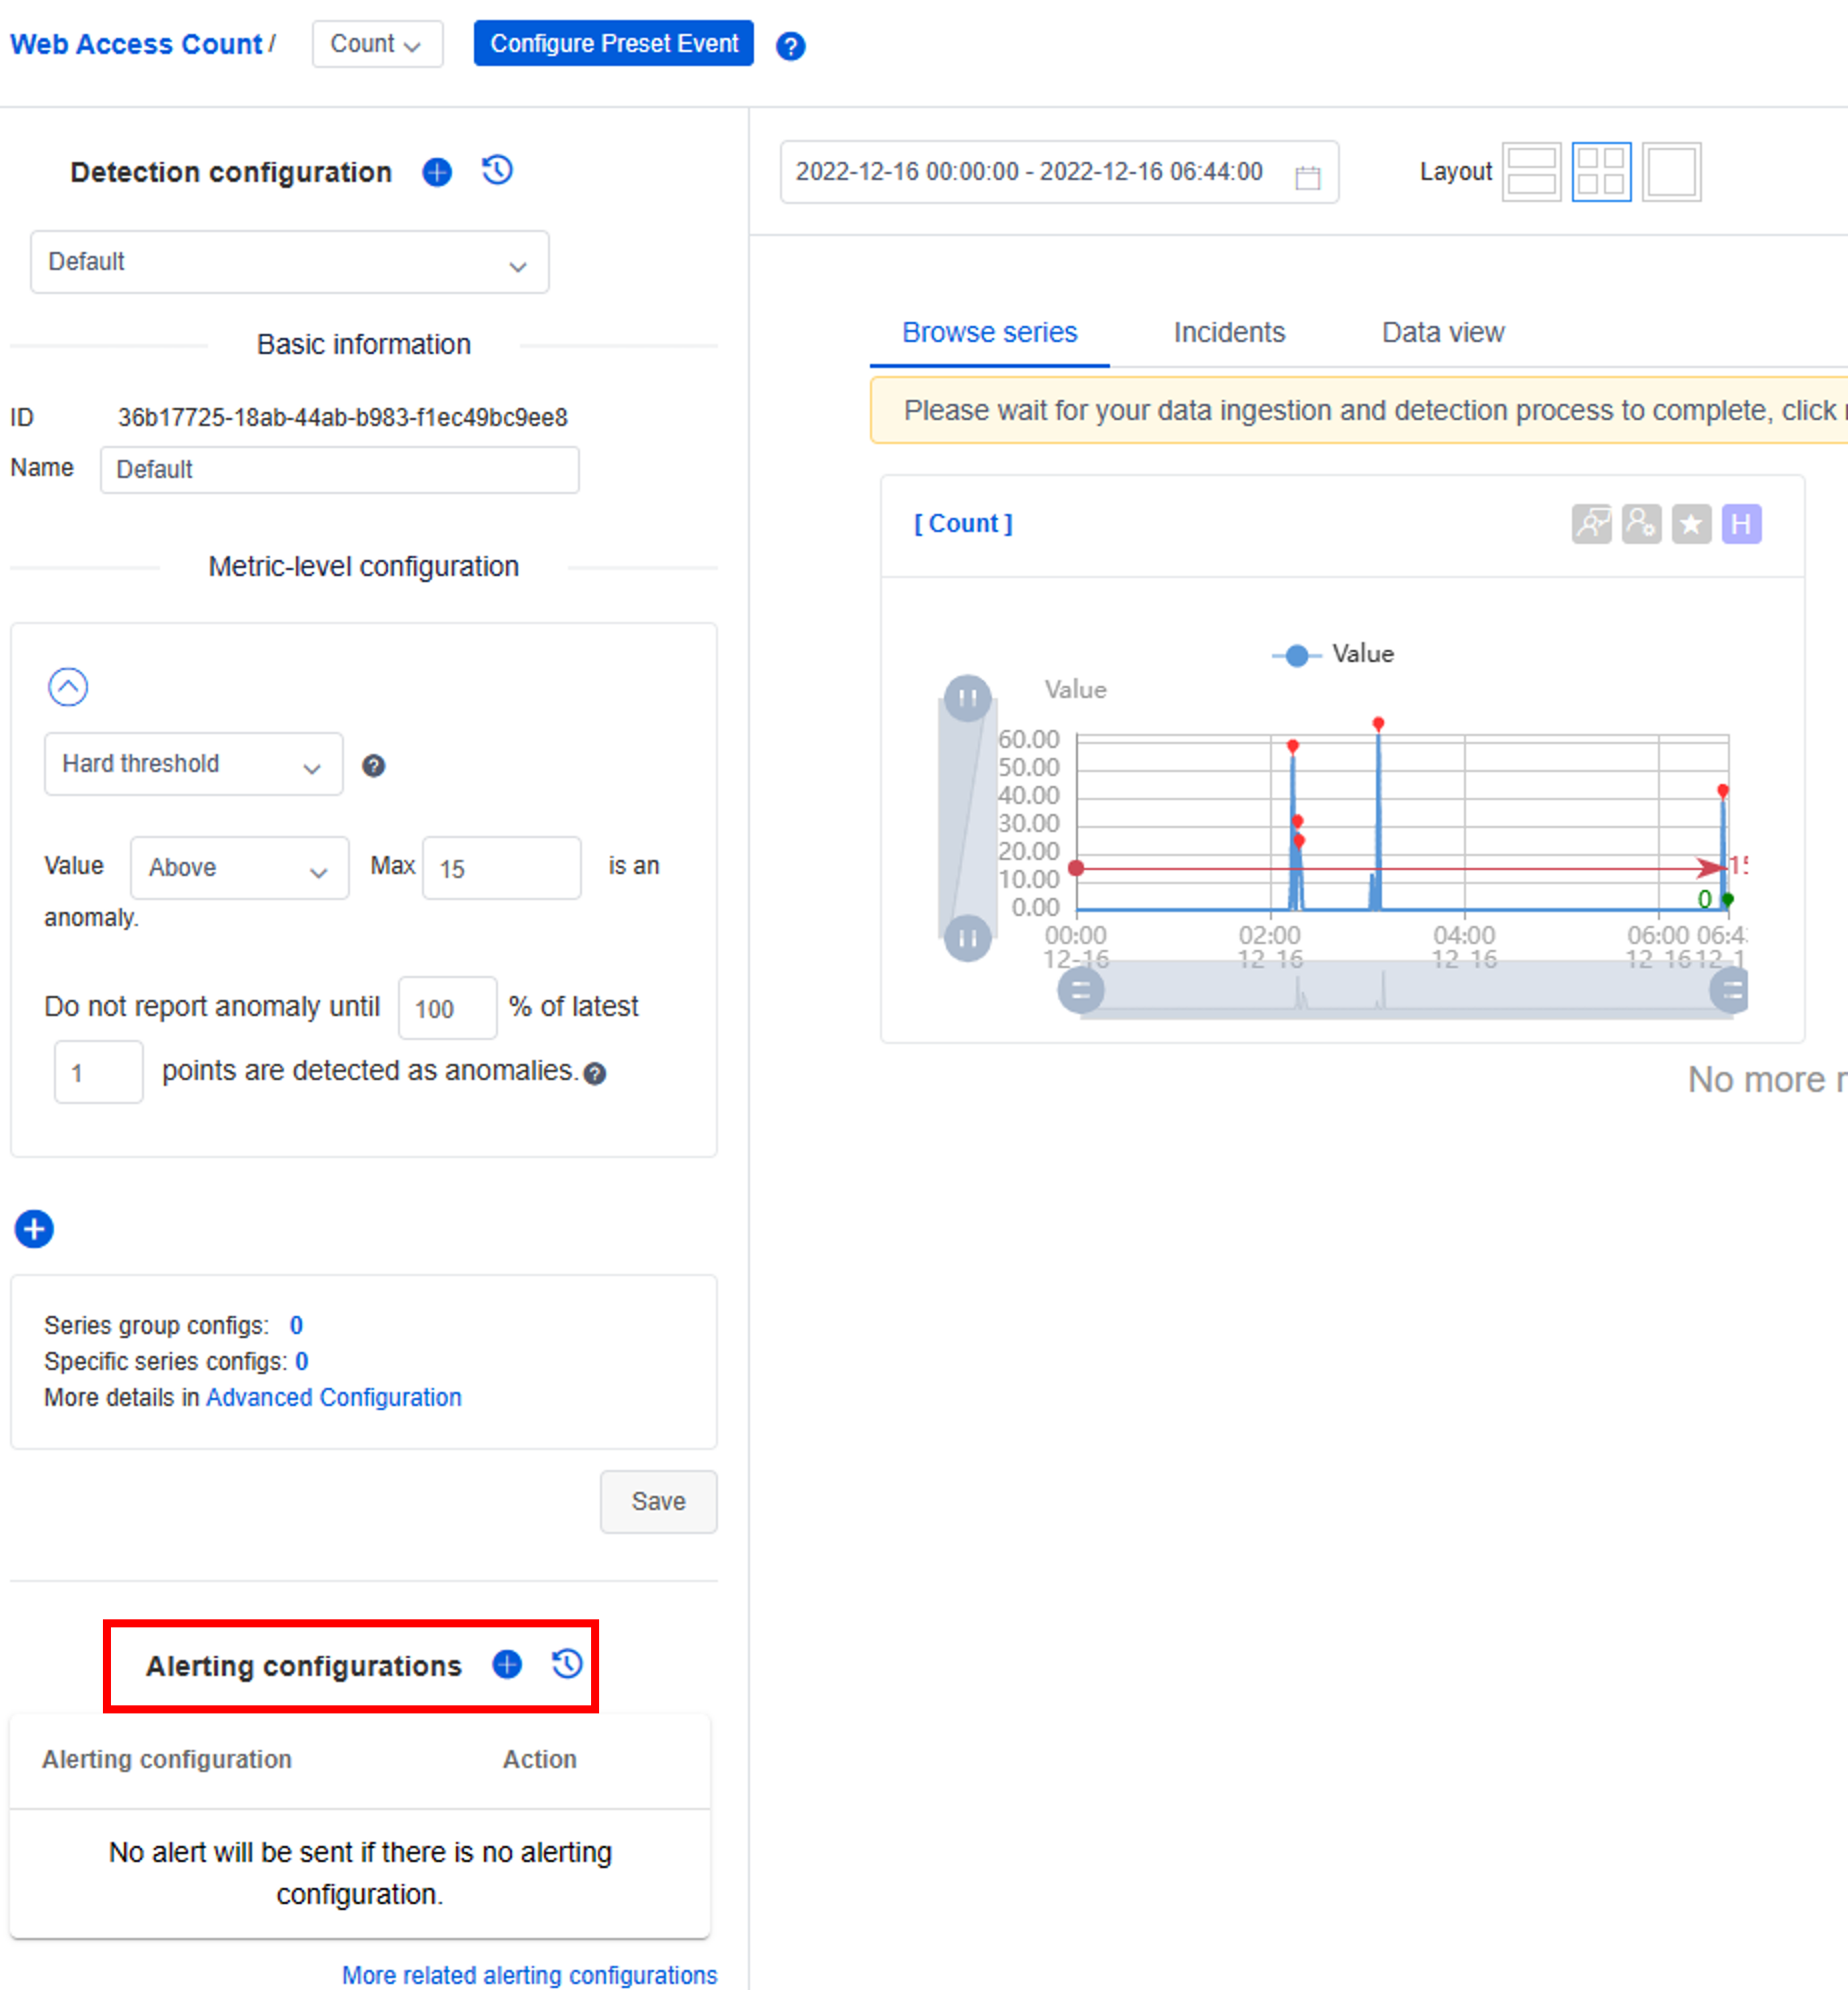Click the Configure Preset Event button
Viewport: 1848px width, 1990px height.
click(613, 44)
